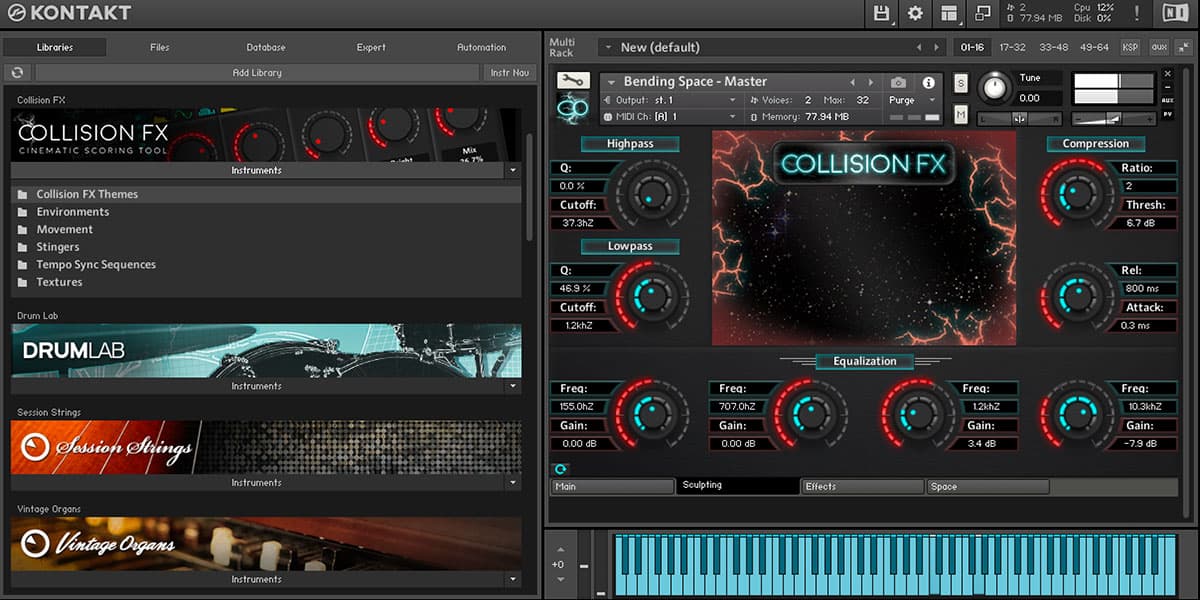Open Kontakt options with the gear icon
This screenshot has width=1200, height=600.
tap(915, 14)
